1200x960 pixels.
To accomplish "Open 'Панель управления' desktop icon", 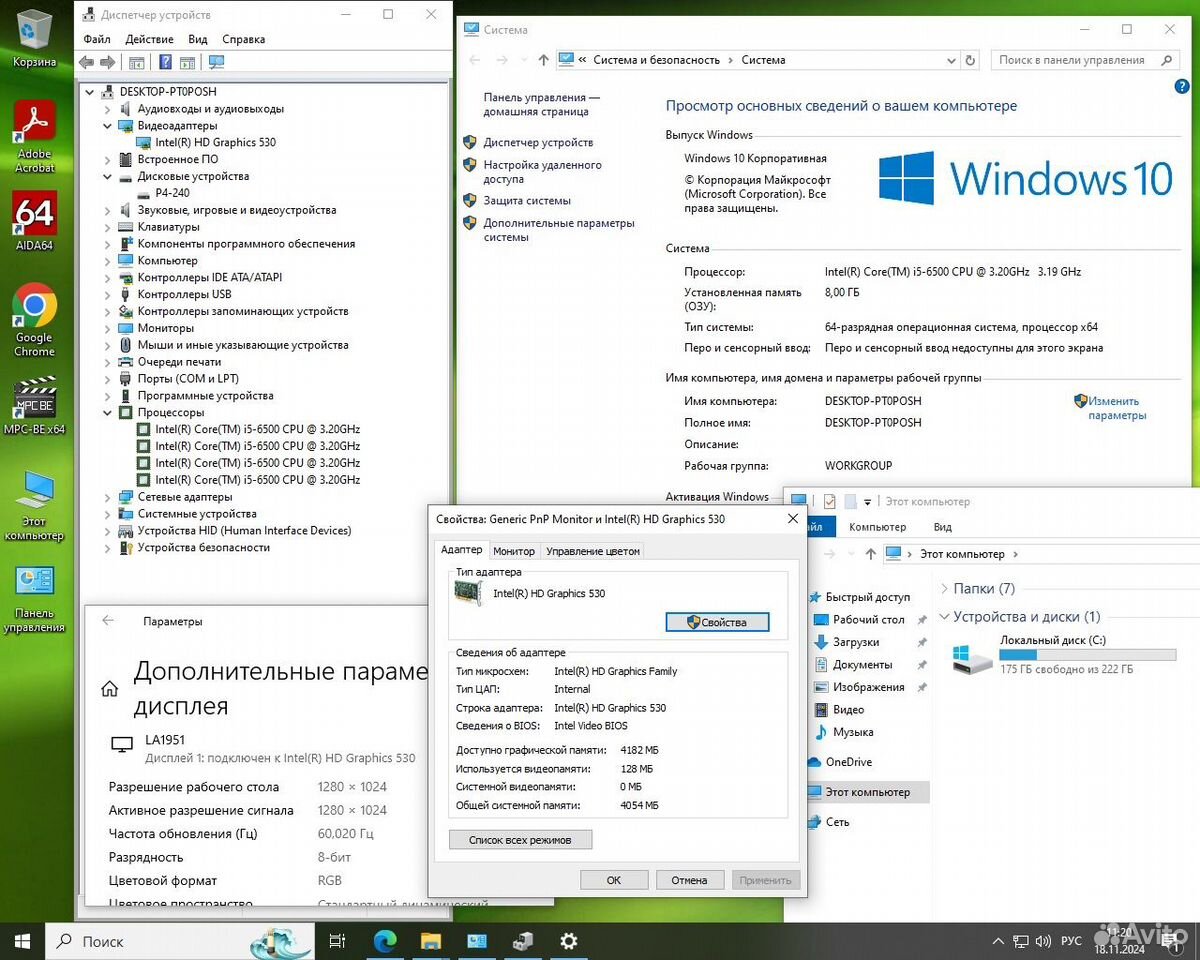I will (x=34, y=598).
